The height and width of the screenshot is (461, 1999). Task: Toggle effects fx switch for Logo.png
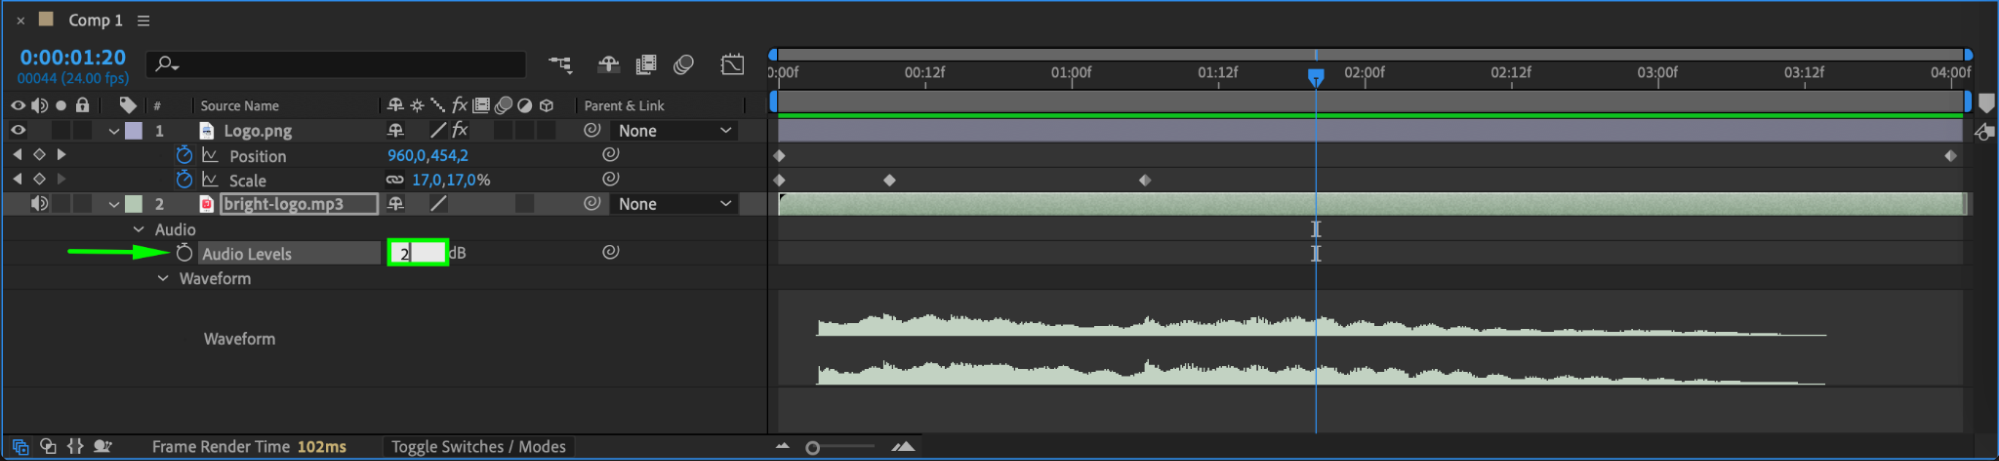coord(460,130)
